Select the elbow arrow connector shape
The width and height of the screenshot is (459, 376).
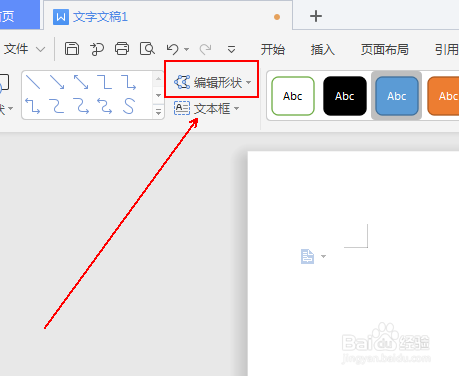click(129, 82)
